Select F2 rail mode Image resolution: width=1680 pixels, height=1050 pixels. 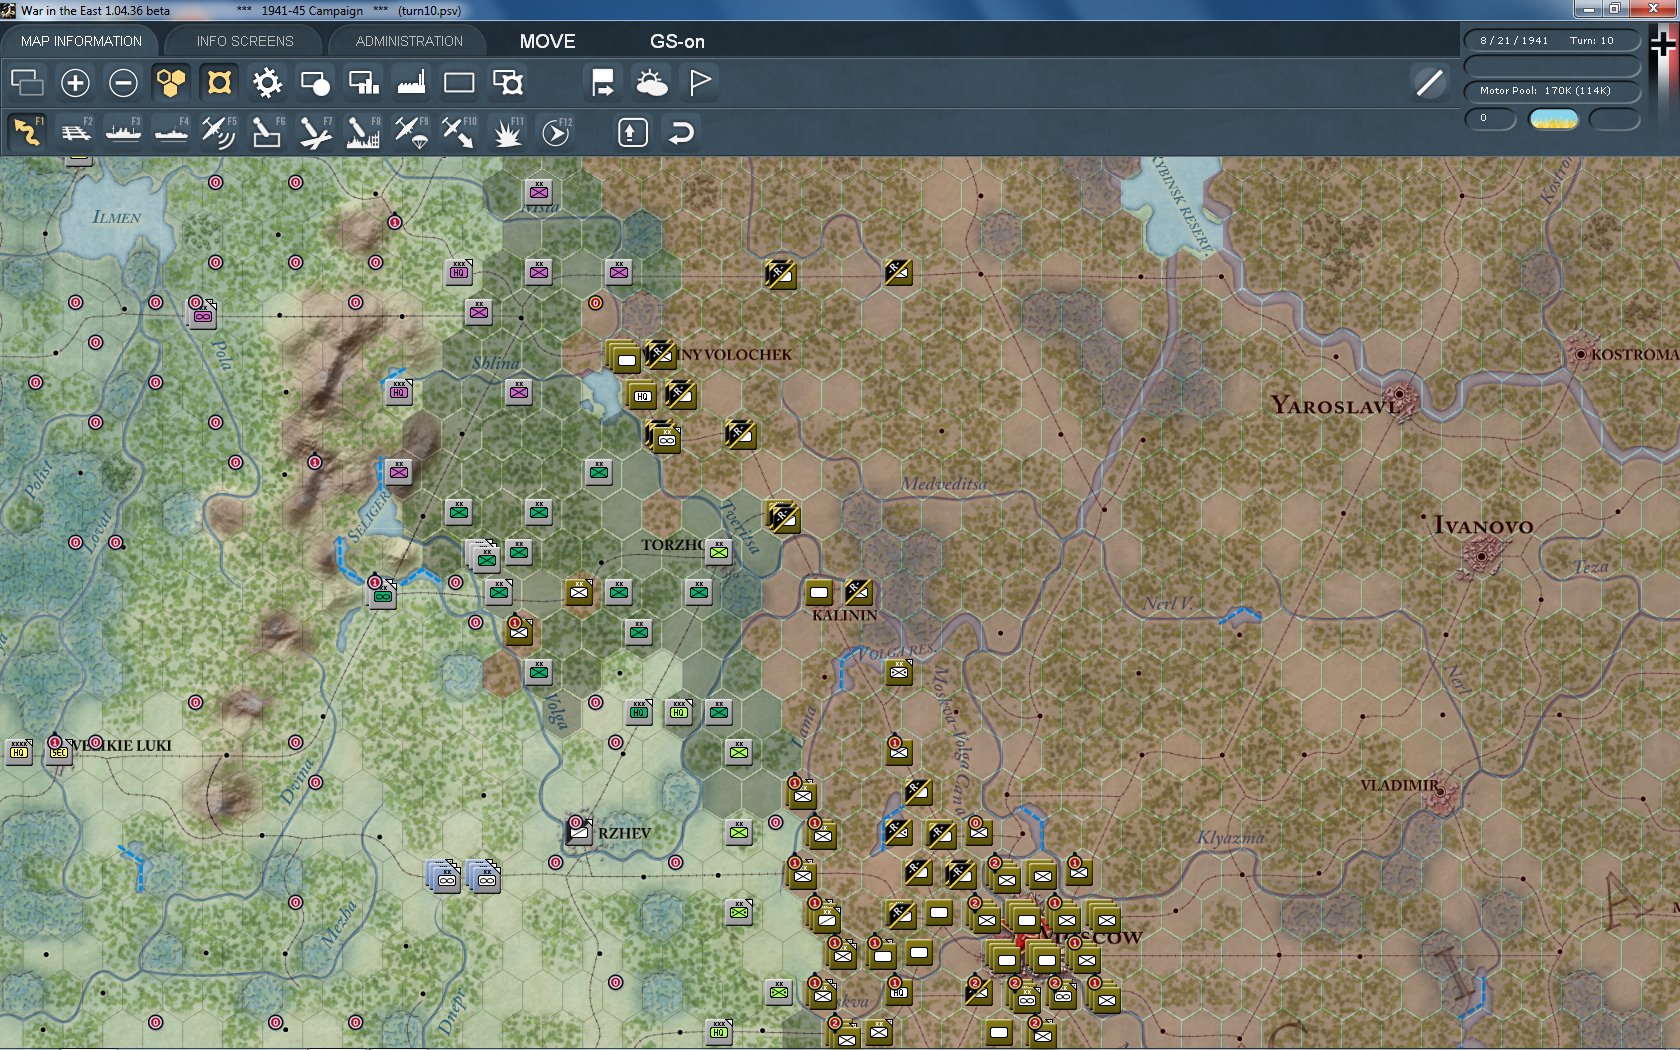[x=75, y=131]
